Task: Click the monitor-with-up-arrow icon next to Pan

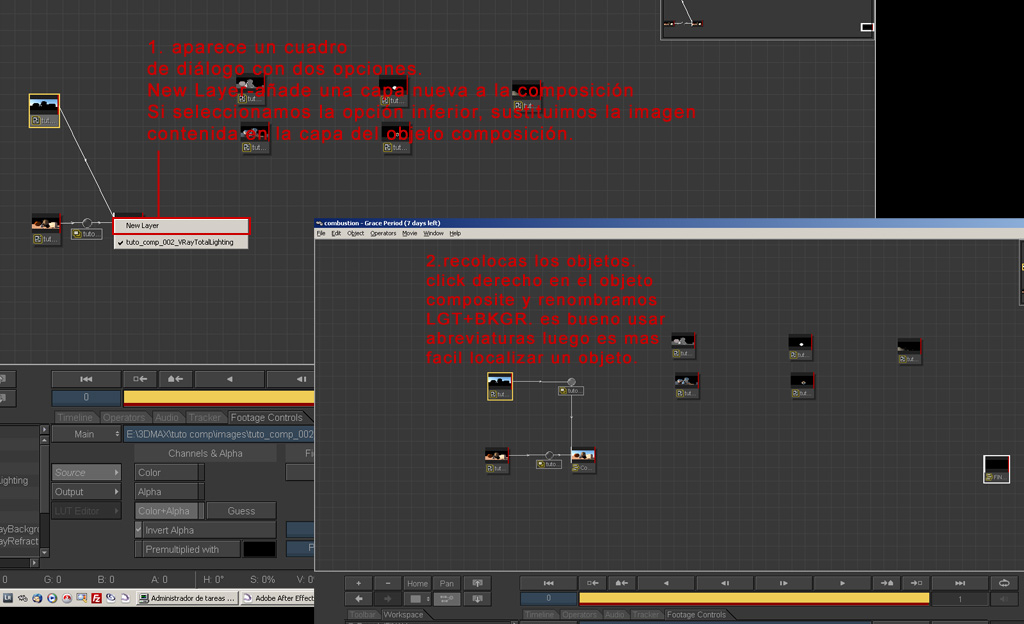Action: (477, 583)
